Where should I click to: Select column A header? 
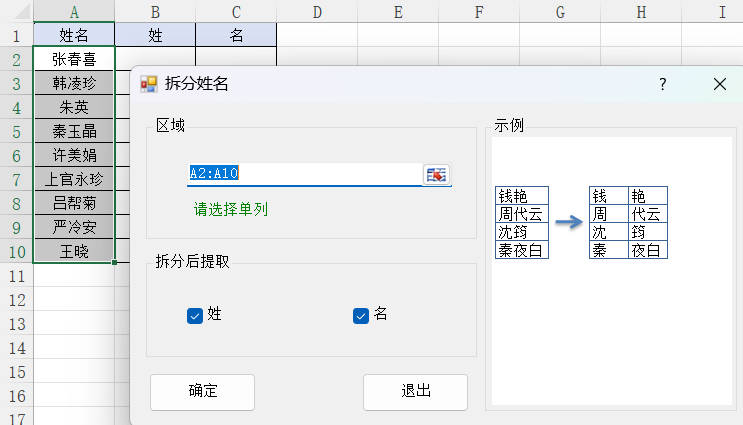pyautogui.click(x=74, y=12)
